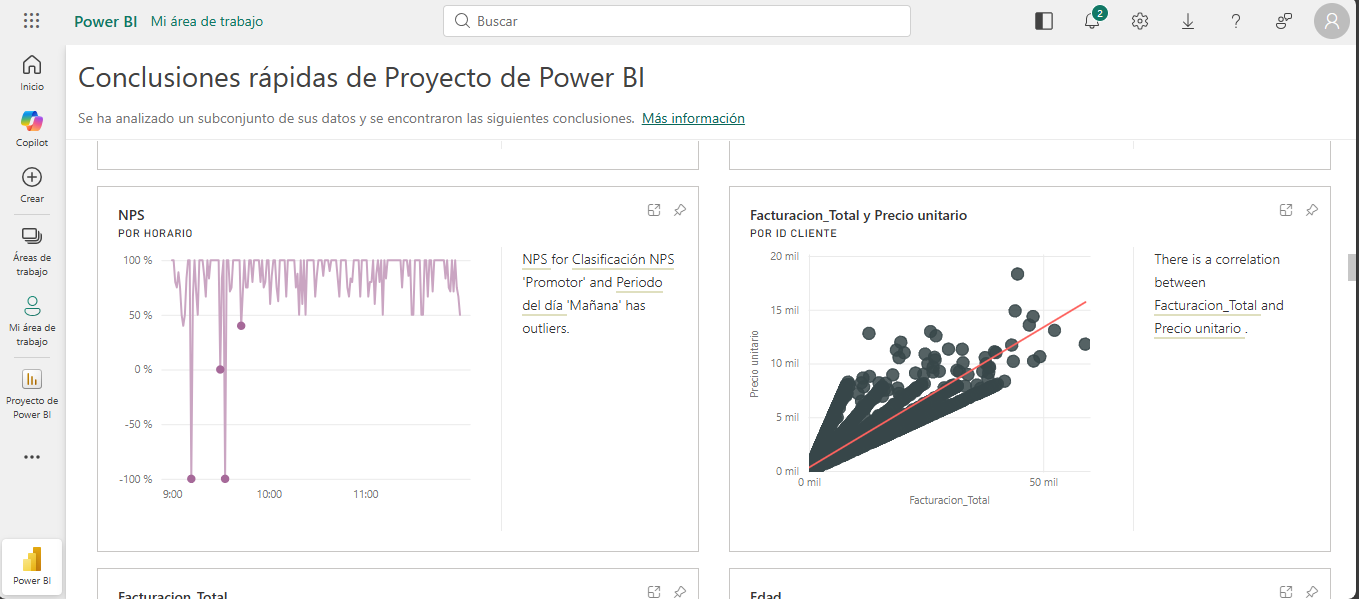Expand the bottom Facturacion_Total card
The width and height of the screenshot is (1359, 599).
pyautogui.click(x=653, y=592)
